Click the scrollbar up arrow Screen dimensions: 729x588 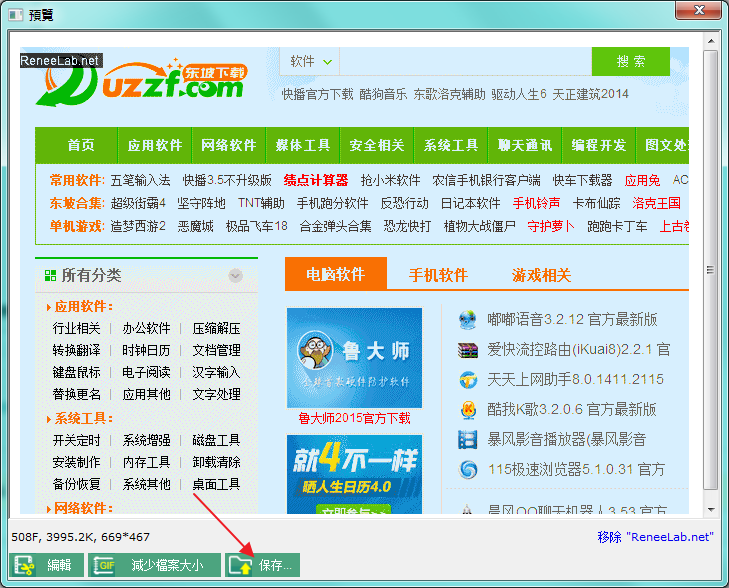click(711, 41)
